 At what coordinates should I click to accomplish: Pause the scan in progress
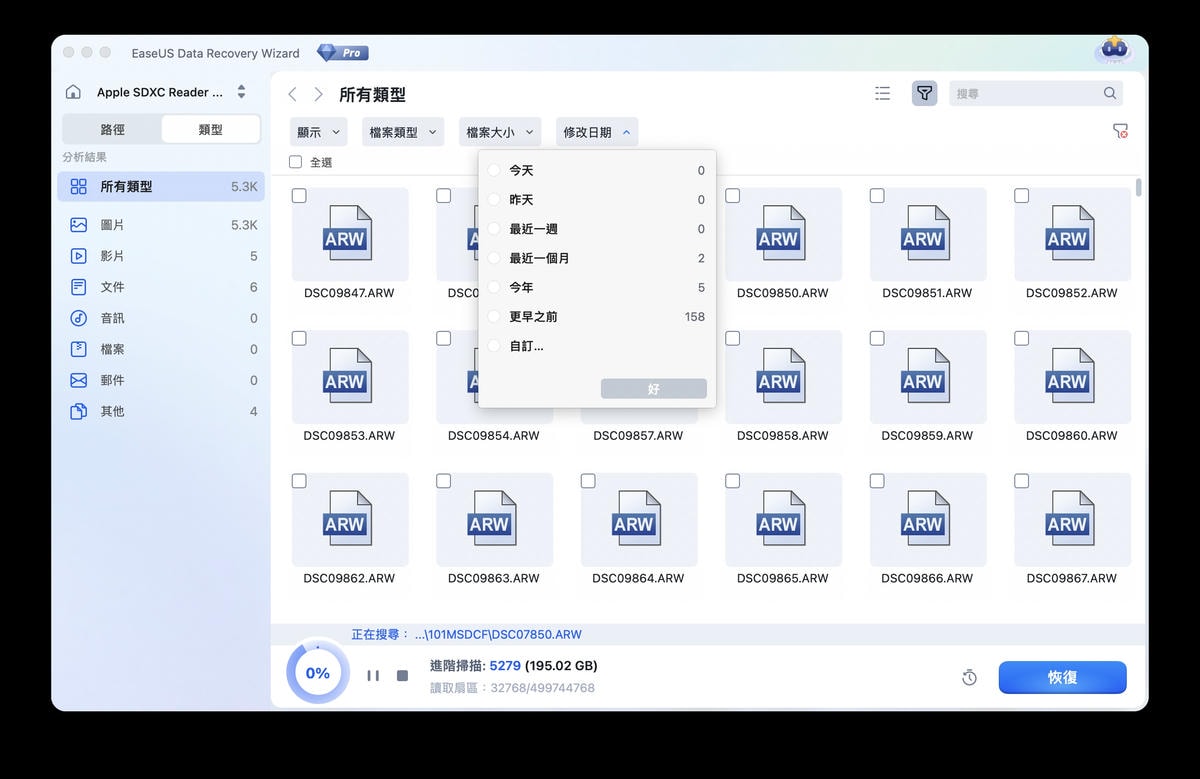pyautogui.click(x=373, y=676)
